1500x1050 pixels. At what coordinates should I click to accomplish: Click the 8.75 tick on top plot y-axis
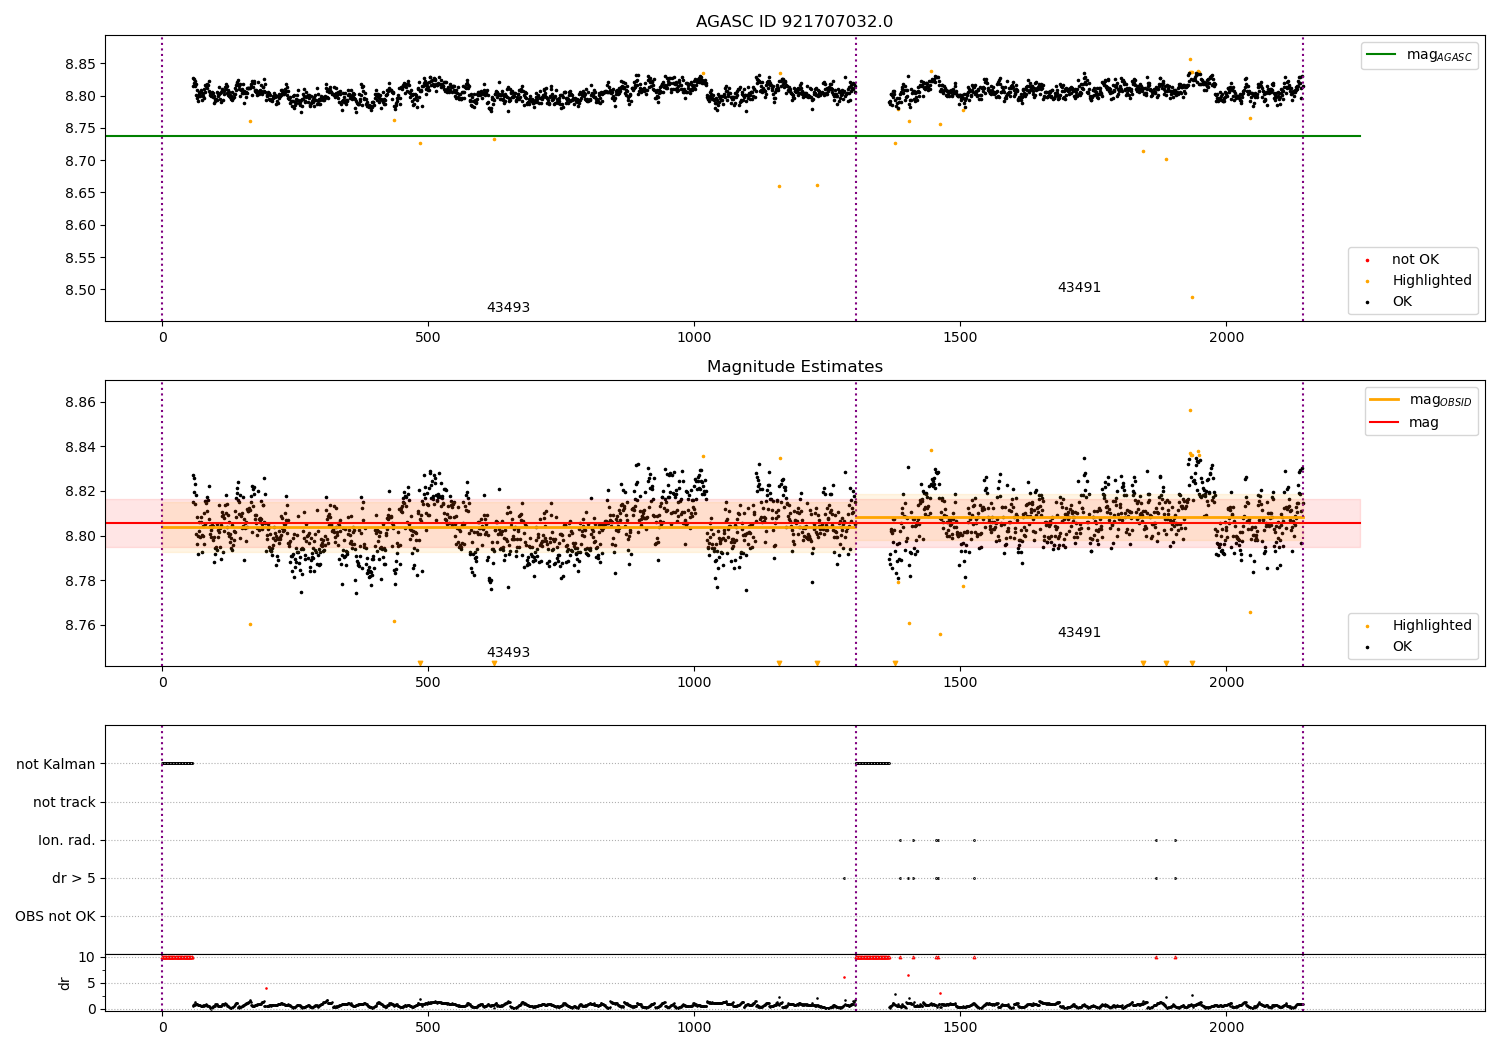81,129
